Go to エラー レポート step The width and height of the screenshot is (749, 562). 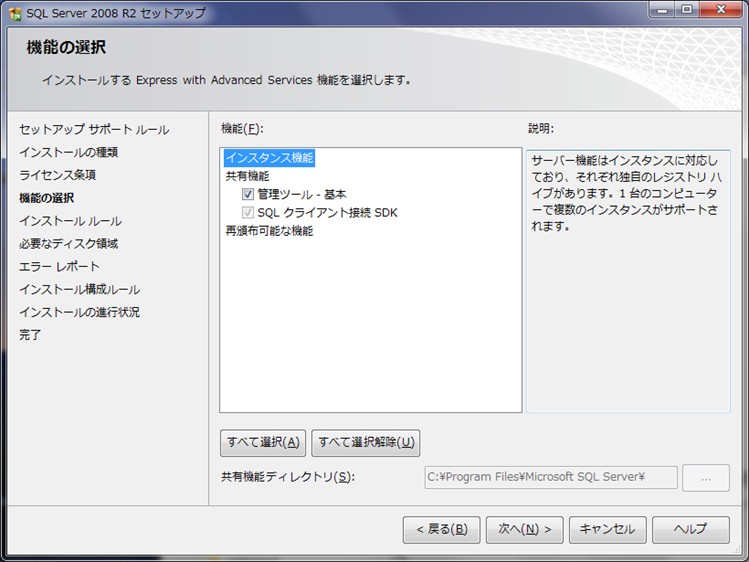tap(59, 266)
